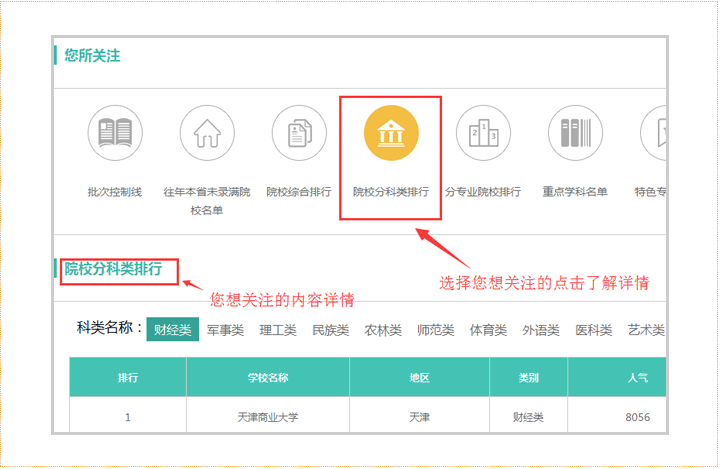Open the 分专业院校排行 podium icon

[483, 133]
